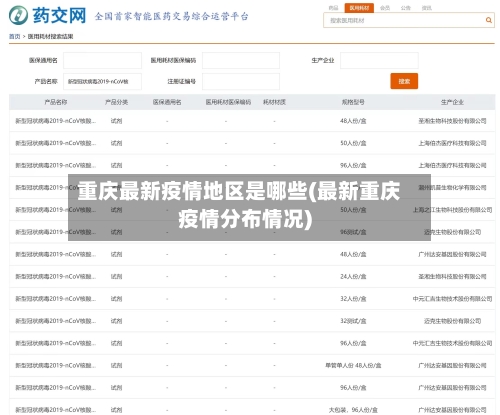Open the 资讯 tab
This screenshot has height=415, width=500.
426,8
